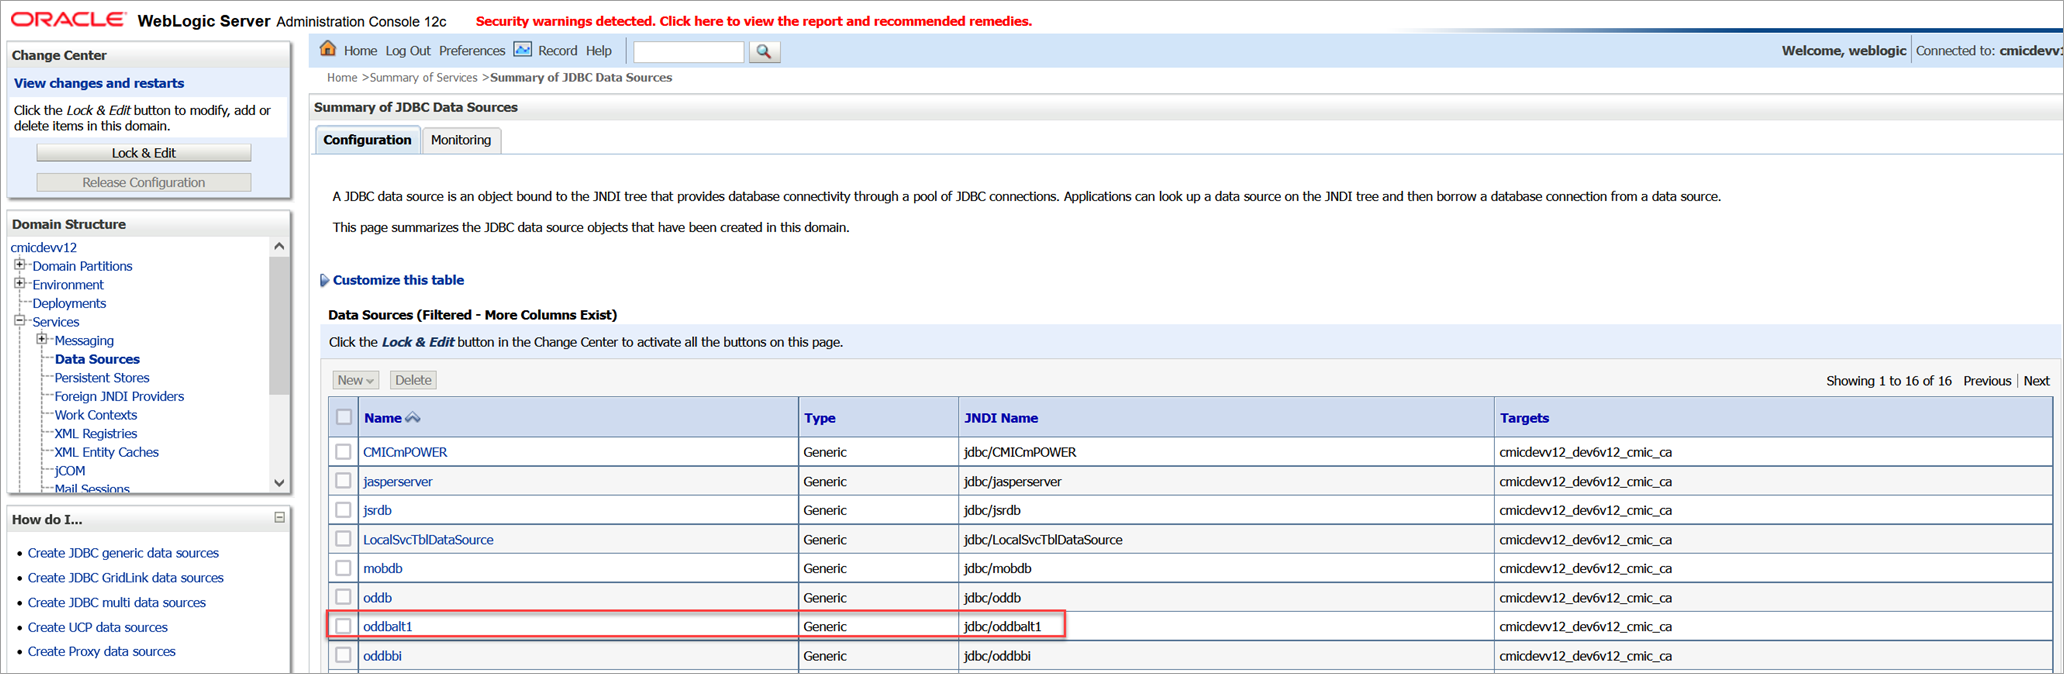Click the magnifying glass search button
2064x674 pixels.
coord(763,51)
